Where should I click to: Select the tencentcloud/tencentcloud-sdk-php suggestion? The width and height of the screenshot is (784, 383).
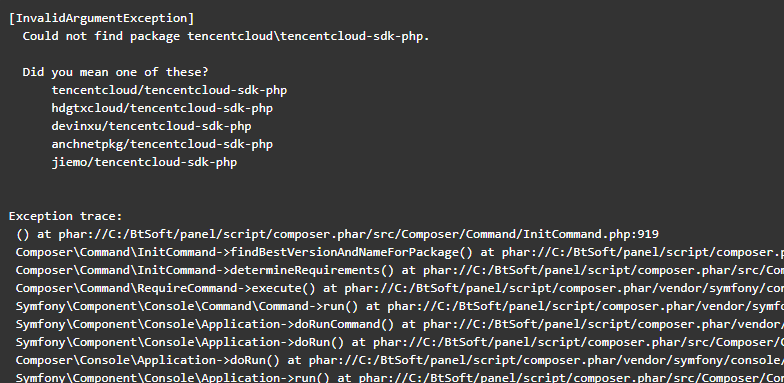point(170,90)
